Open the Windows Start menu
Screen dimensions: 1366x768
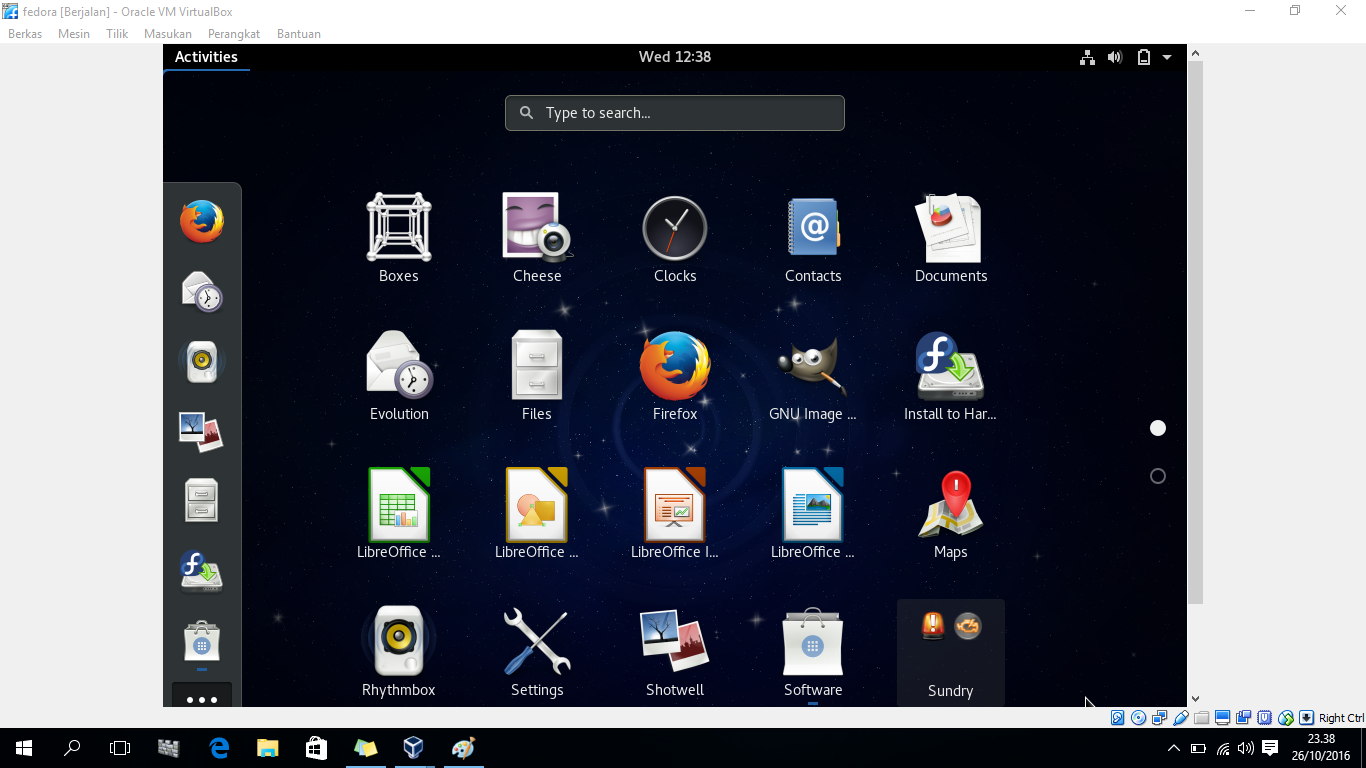click(x=24, y=748)
